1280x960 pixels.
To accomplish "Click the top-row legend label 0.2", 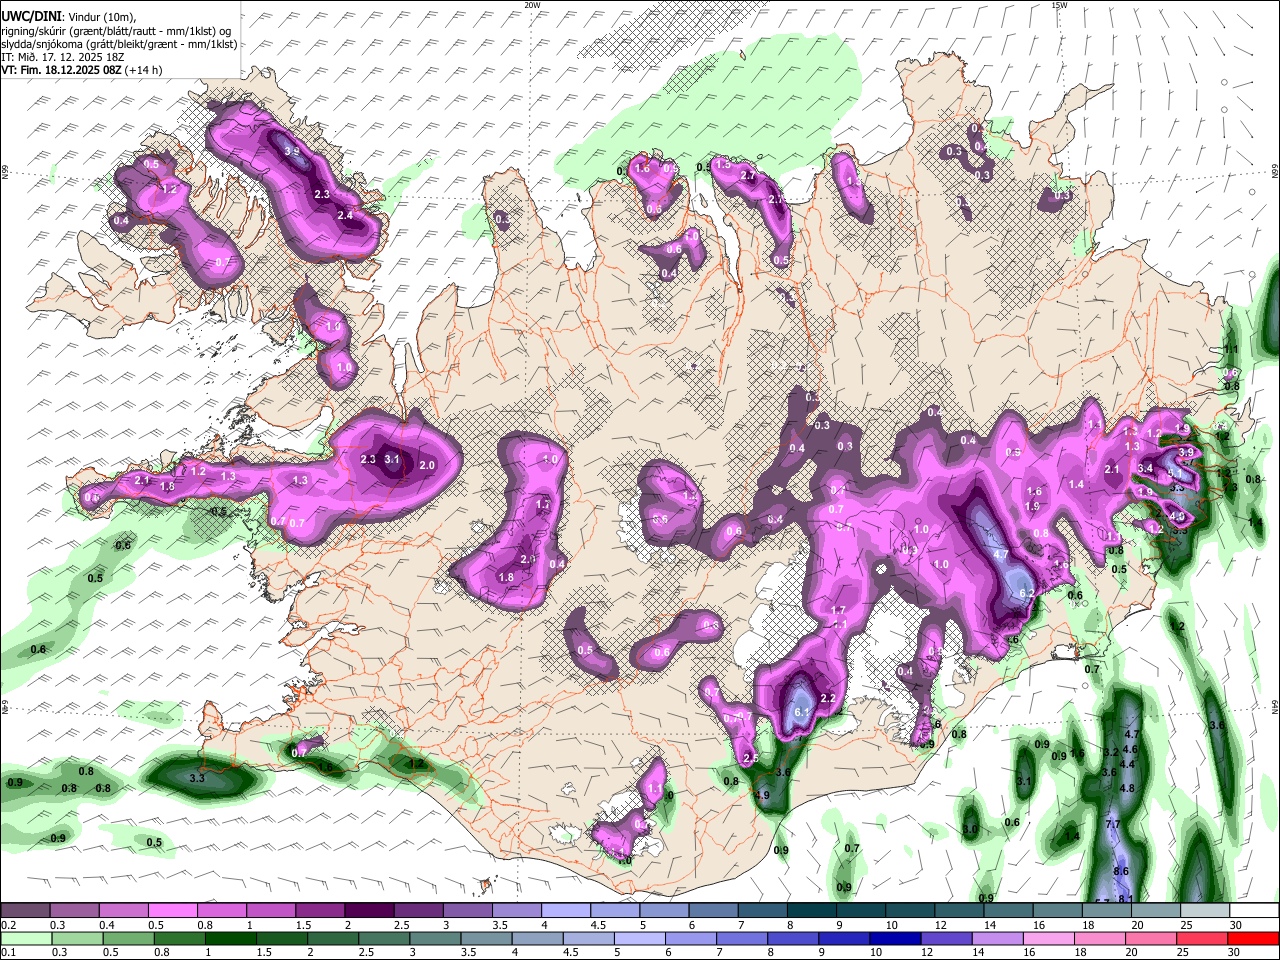I will click(x=8, y=925).
